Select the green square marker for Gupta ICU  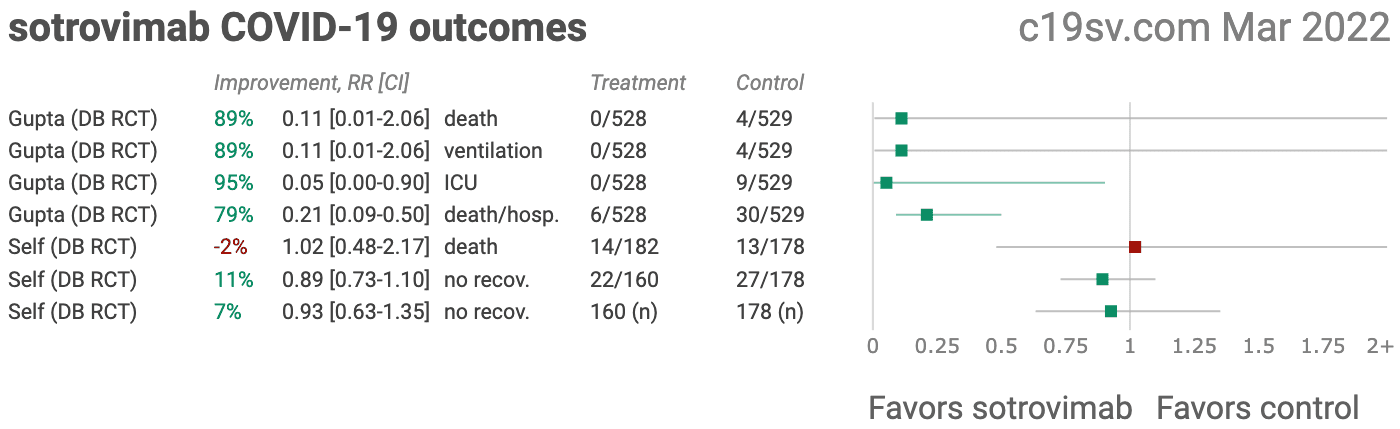click(886, 183)
